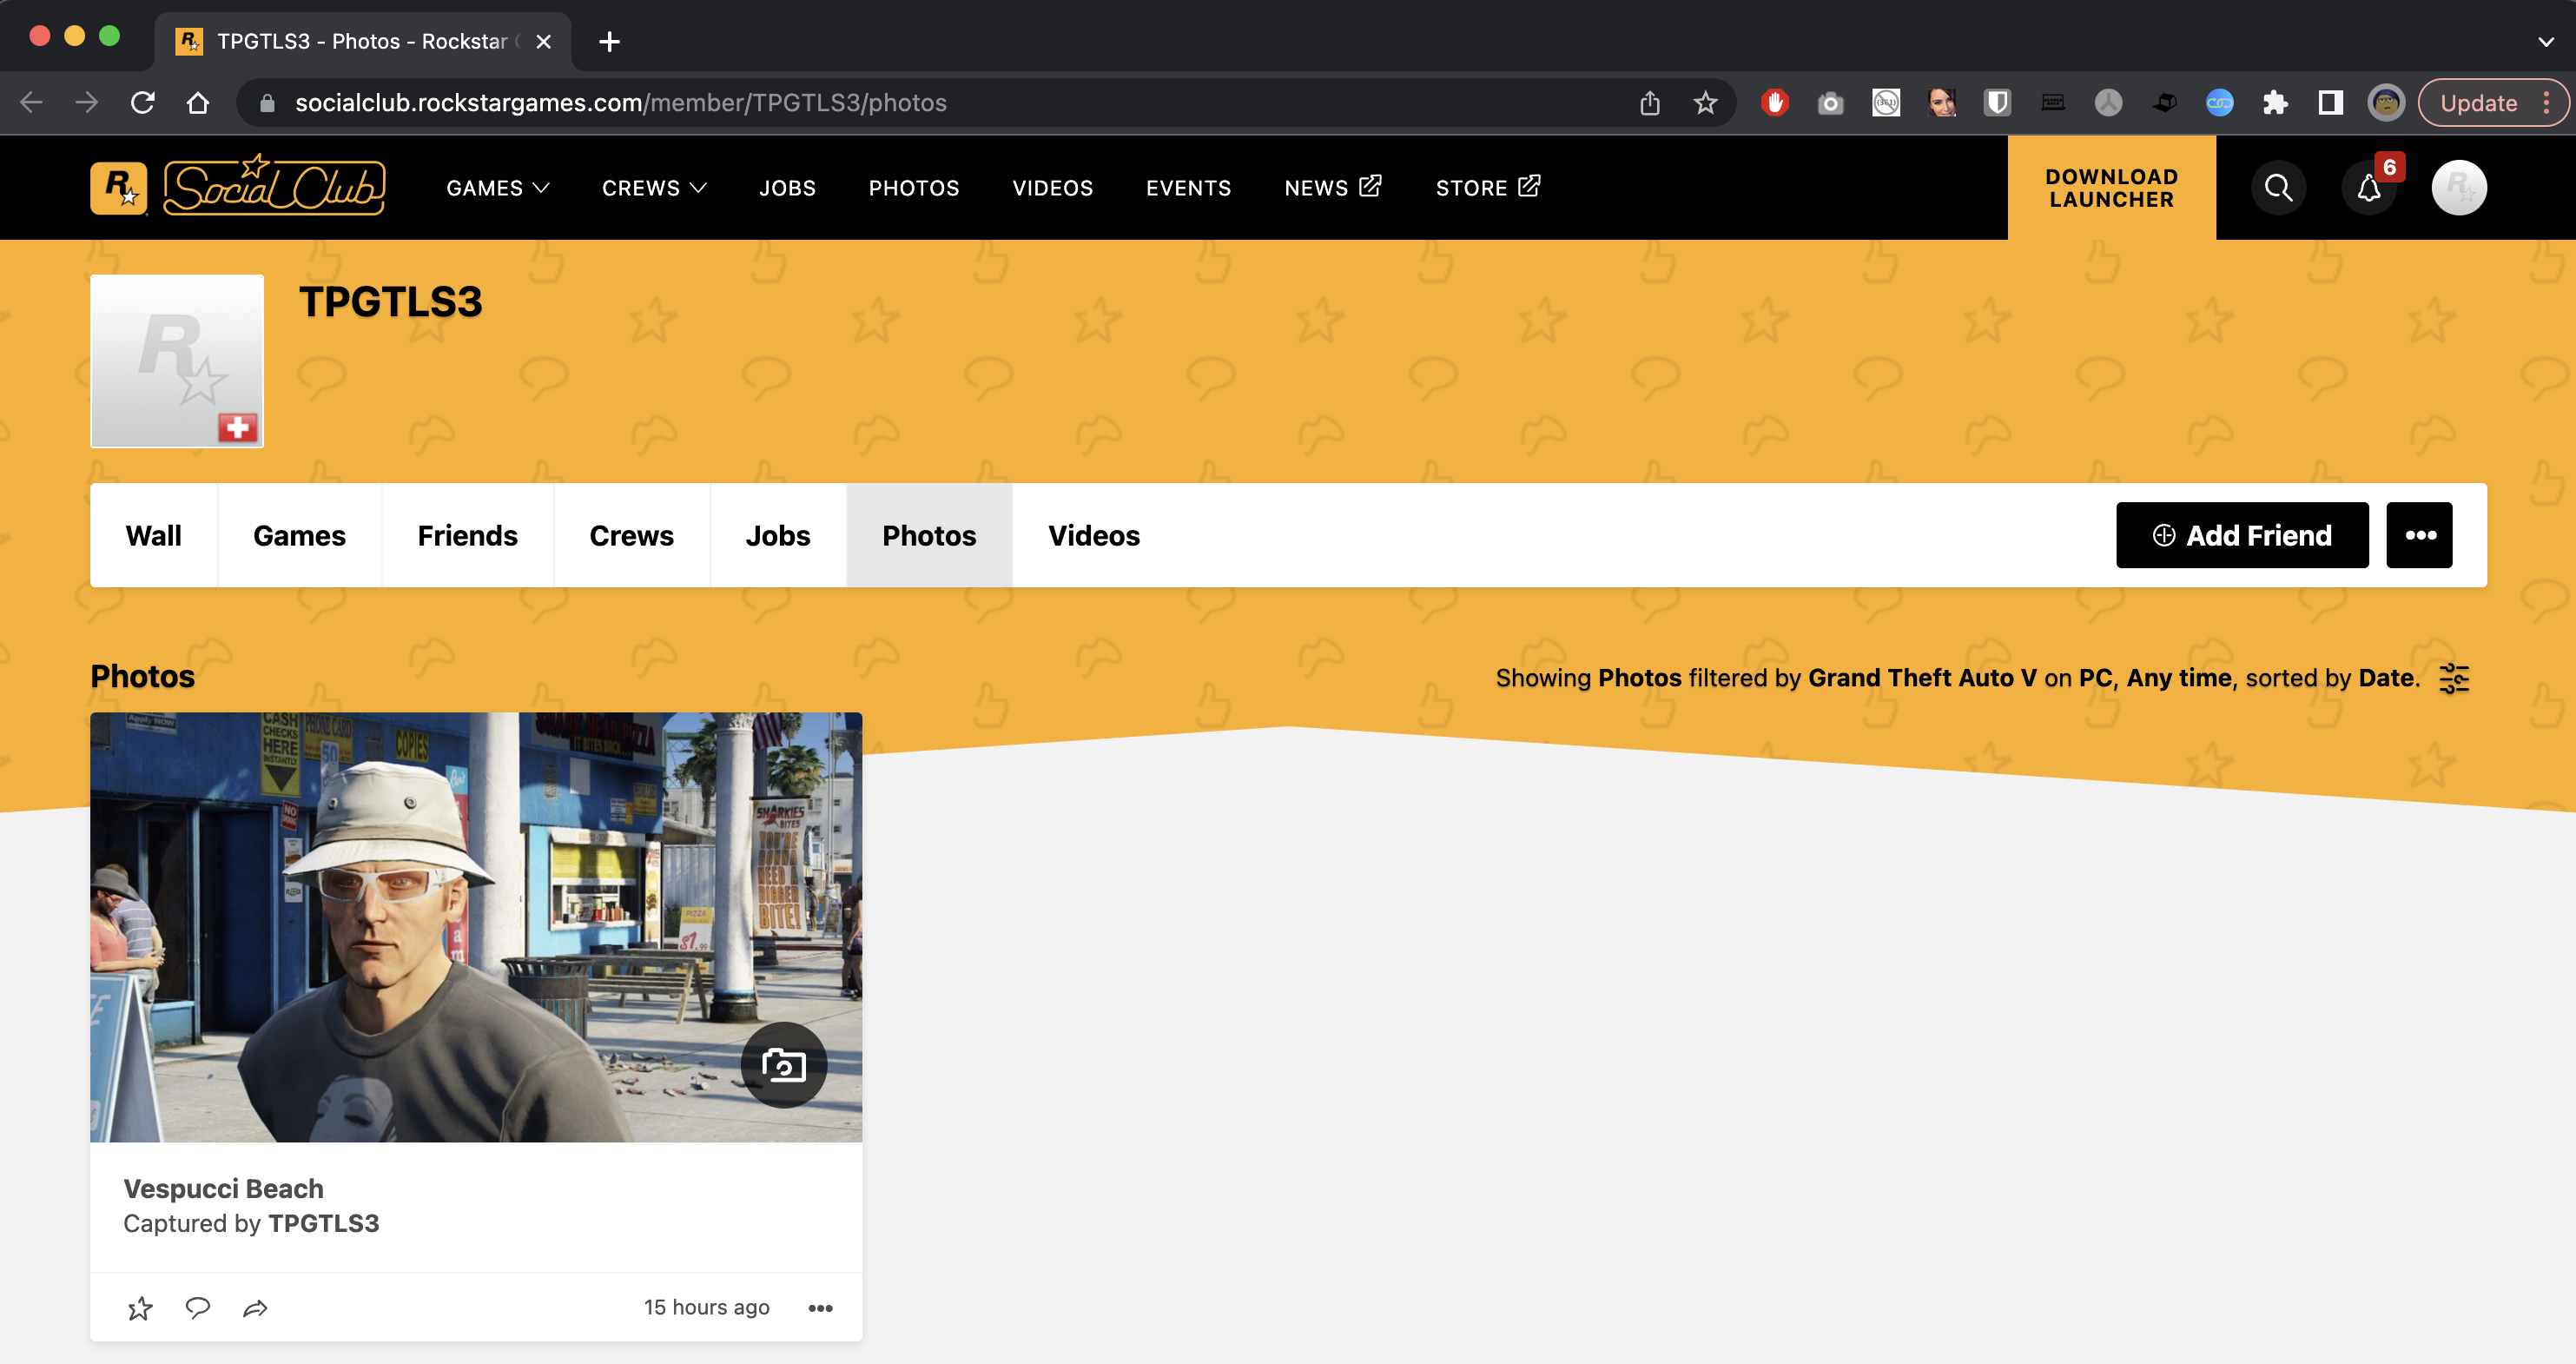
Task: Open the TPGTLS3 captured-by link
Action: click(323, 1223)
